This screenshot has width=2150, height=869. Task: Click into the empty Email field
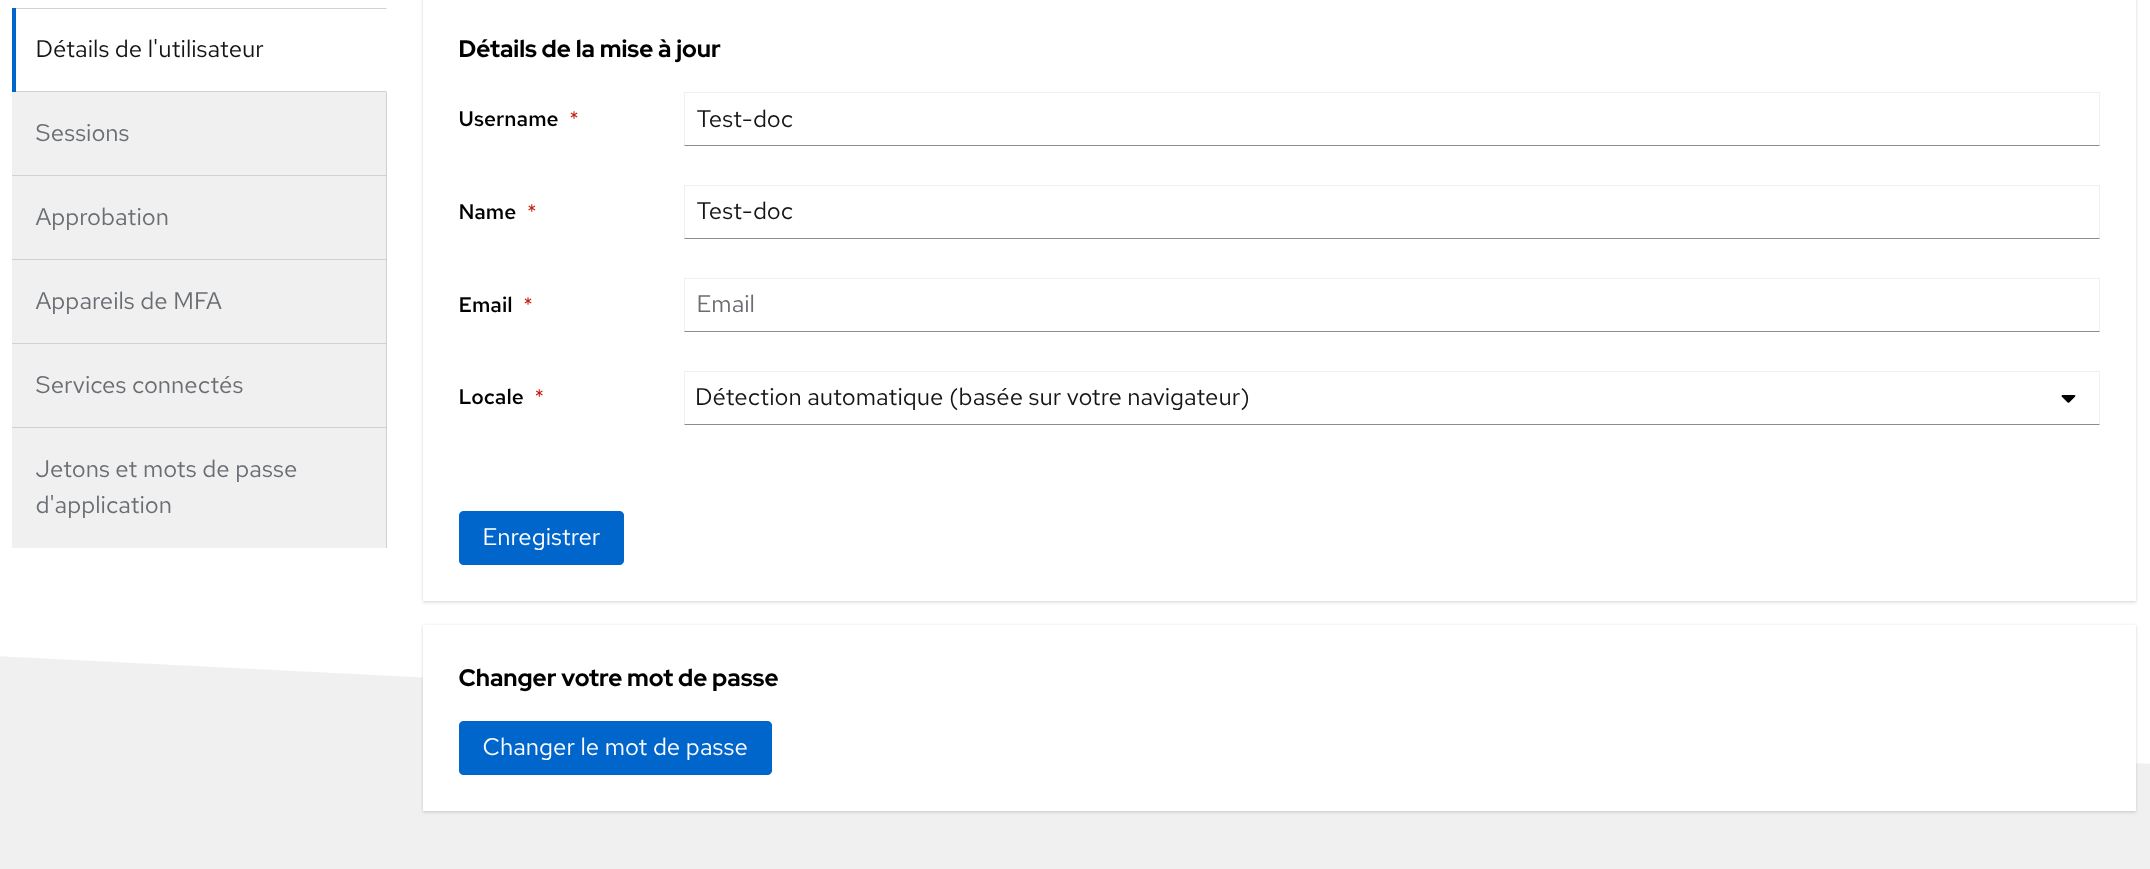(1390, 305)
